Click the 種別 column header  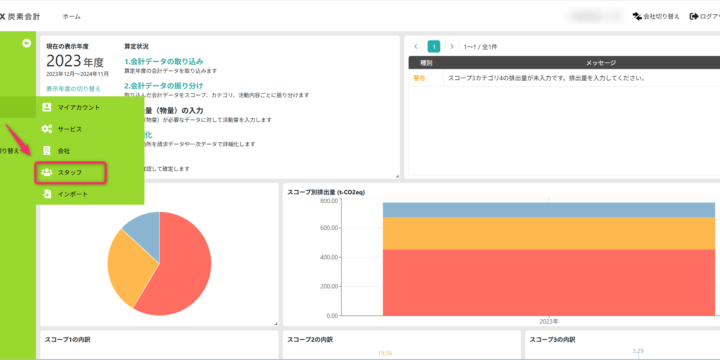tap(426, 63)
